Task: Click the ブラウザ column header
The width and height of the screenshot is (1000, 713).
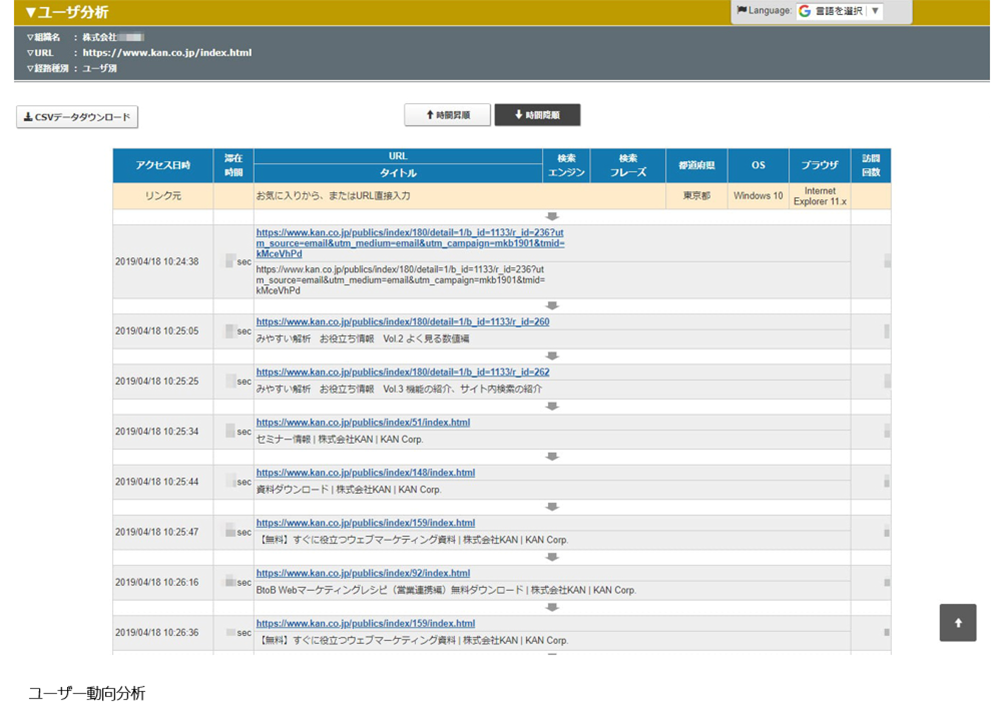Action: click(820, 166)
